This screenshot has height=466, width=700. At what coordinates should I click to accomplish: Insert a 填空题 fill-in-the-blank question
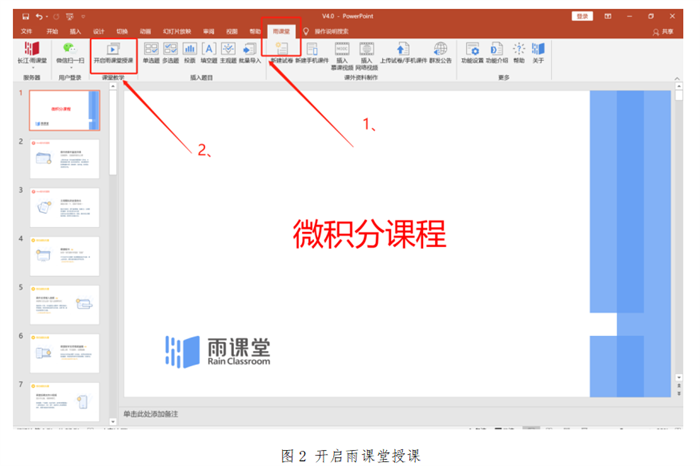click(209, 53)
